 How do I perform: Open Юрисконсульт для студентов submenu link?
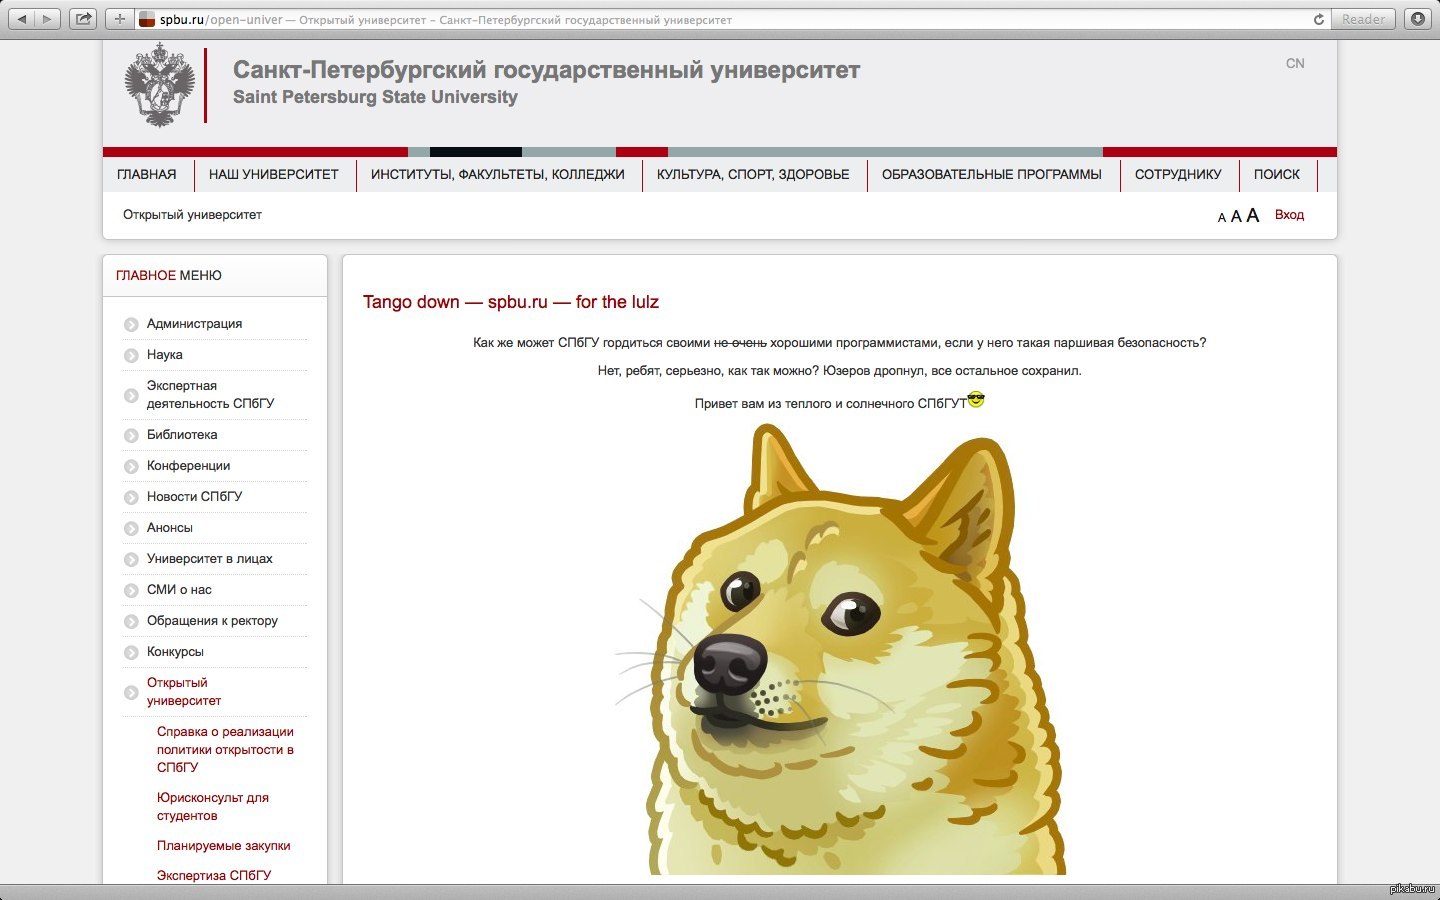[213, 806]
